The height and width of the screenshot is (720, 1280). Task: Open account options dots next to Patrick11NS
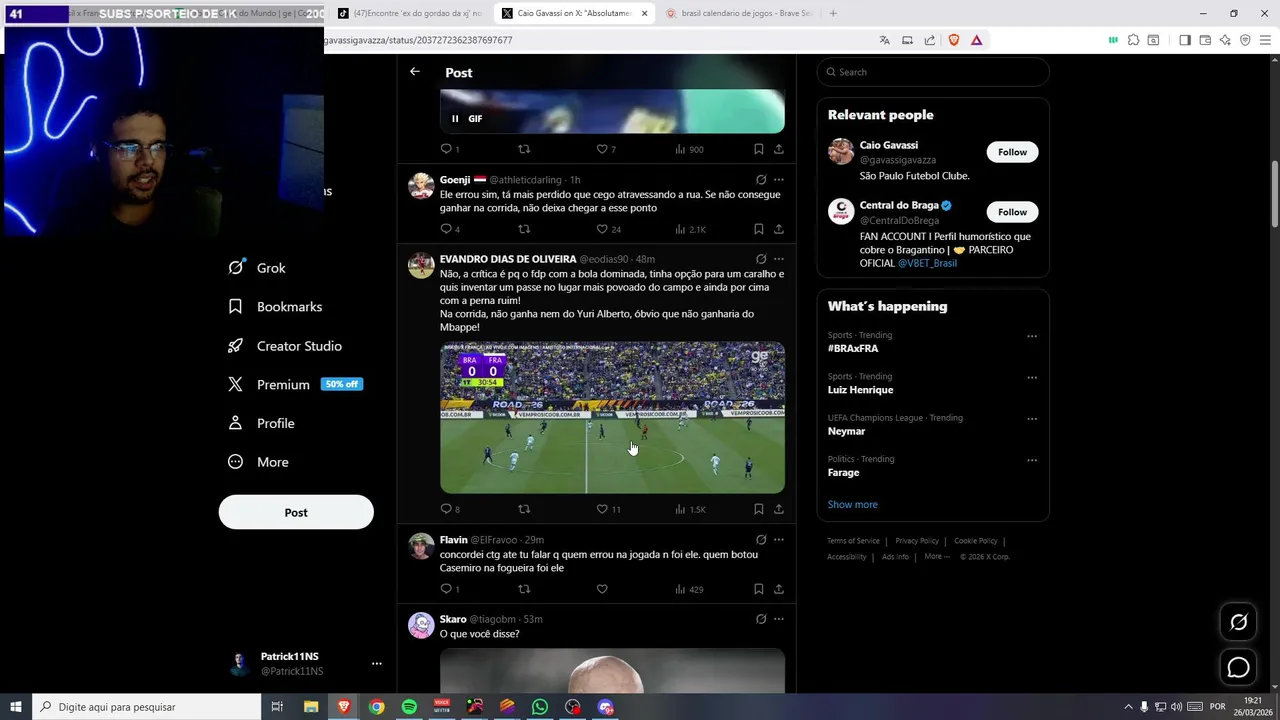tap(376, 663)
